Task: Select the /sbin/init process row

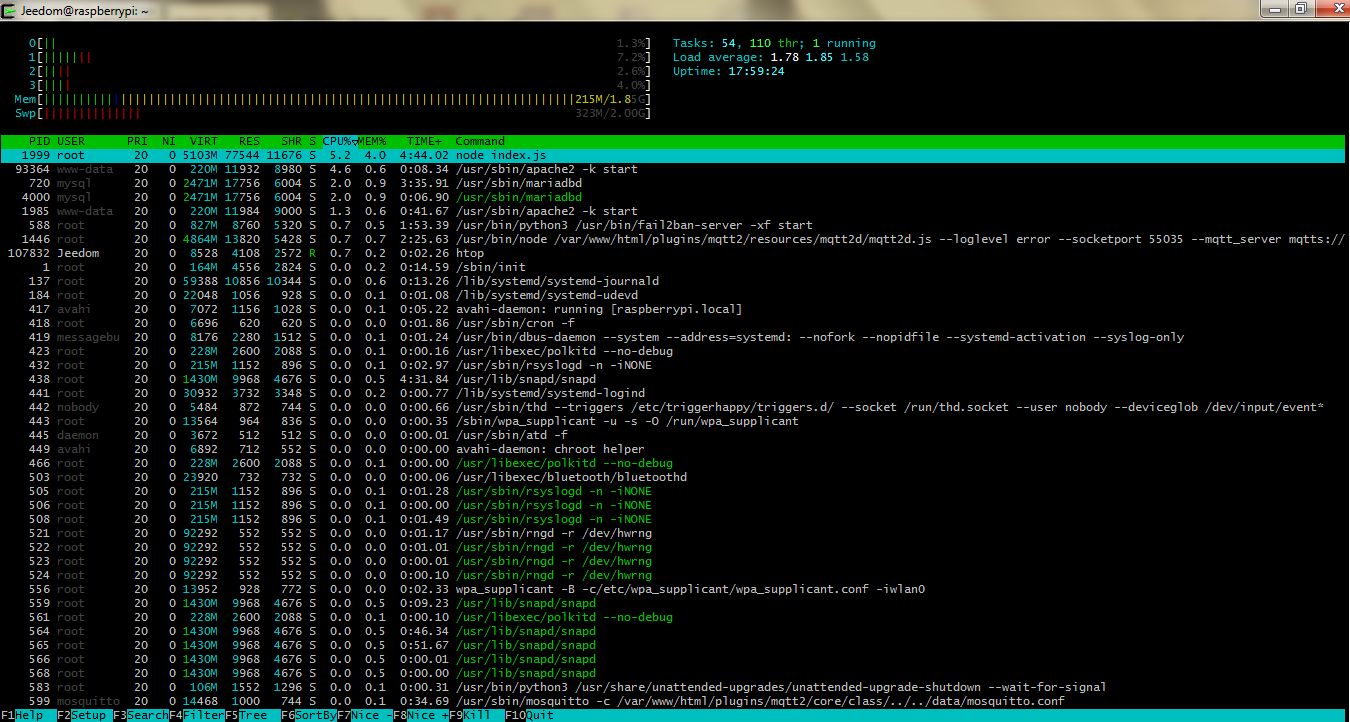Action: click(x=673, y=267)
